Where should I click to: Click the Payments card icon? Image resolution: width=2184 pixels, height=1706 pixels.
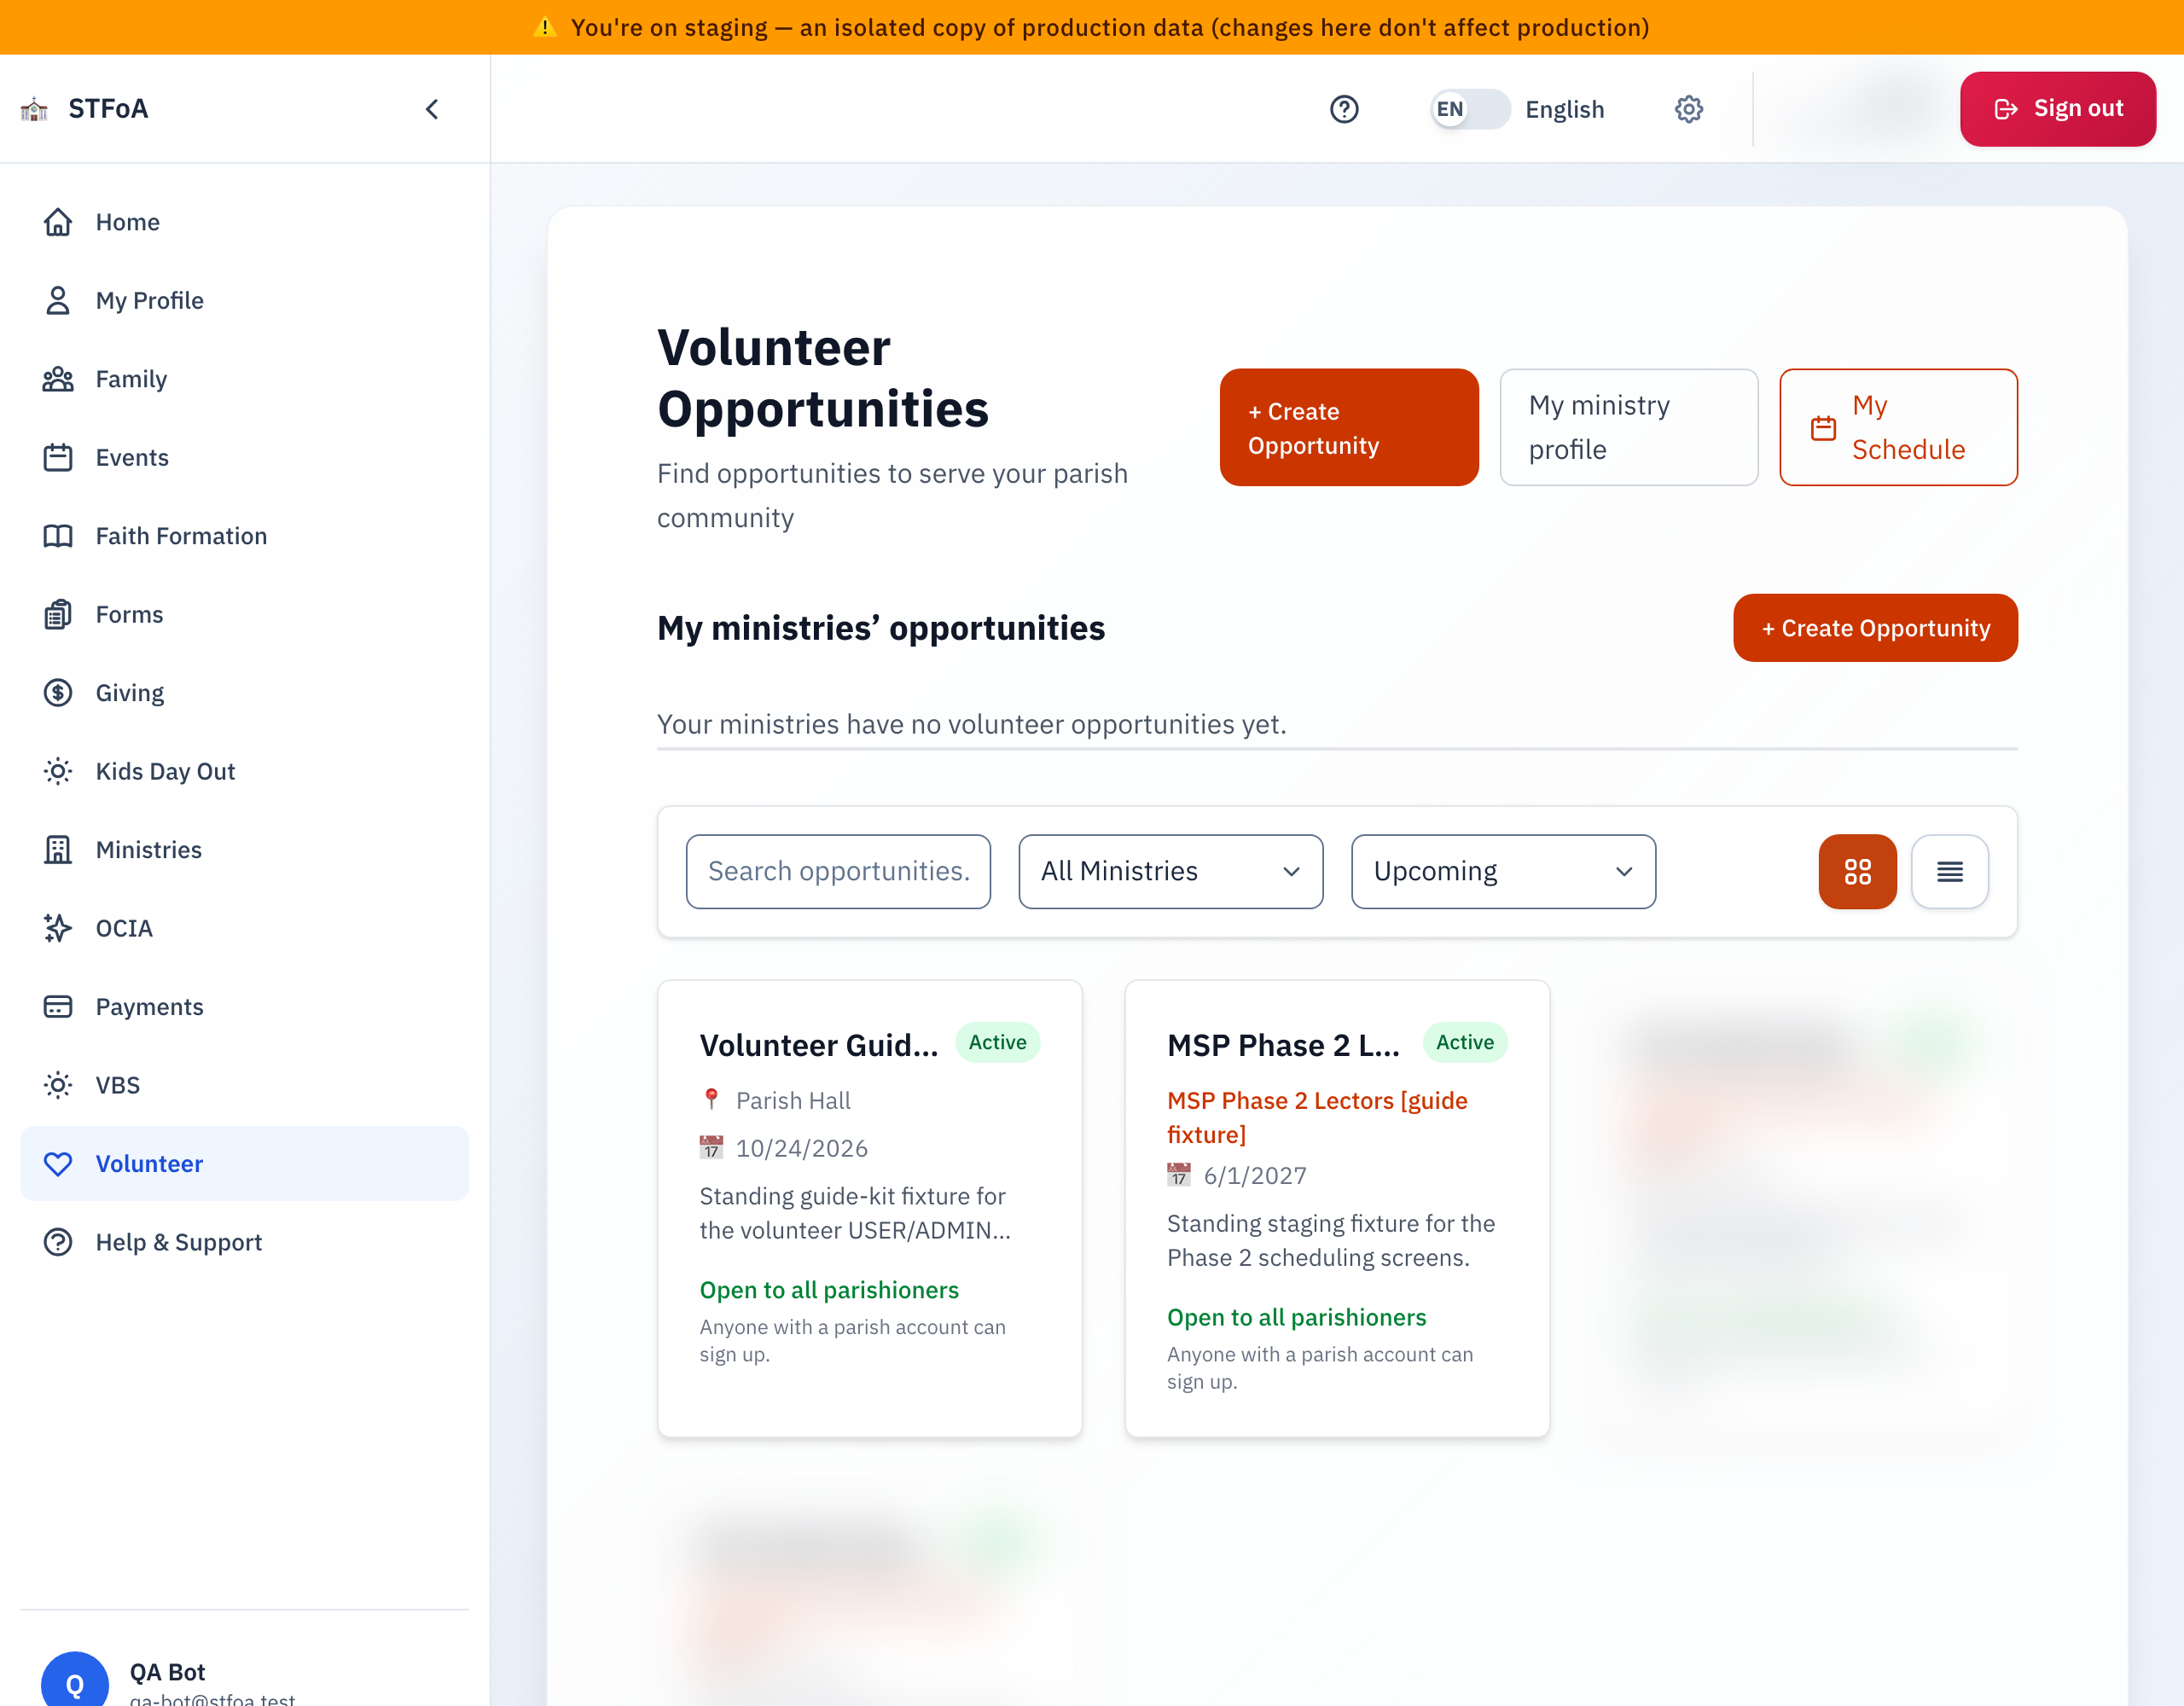pos(58,1007)
